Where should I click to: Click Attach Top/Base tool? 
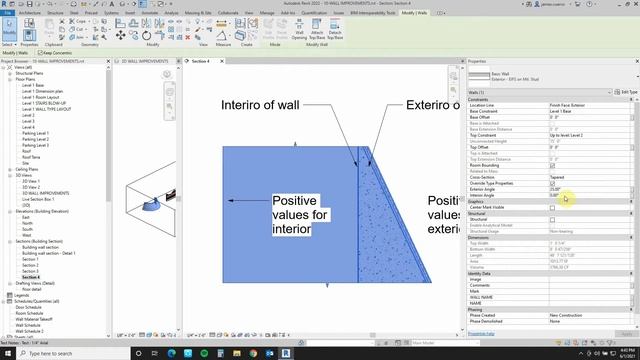(x=317, y=29)
